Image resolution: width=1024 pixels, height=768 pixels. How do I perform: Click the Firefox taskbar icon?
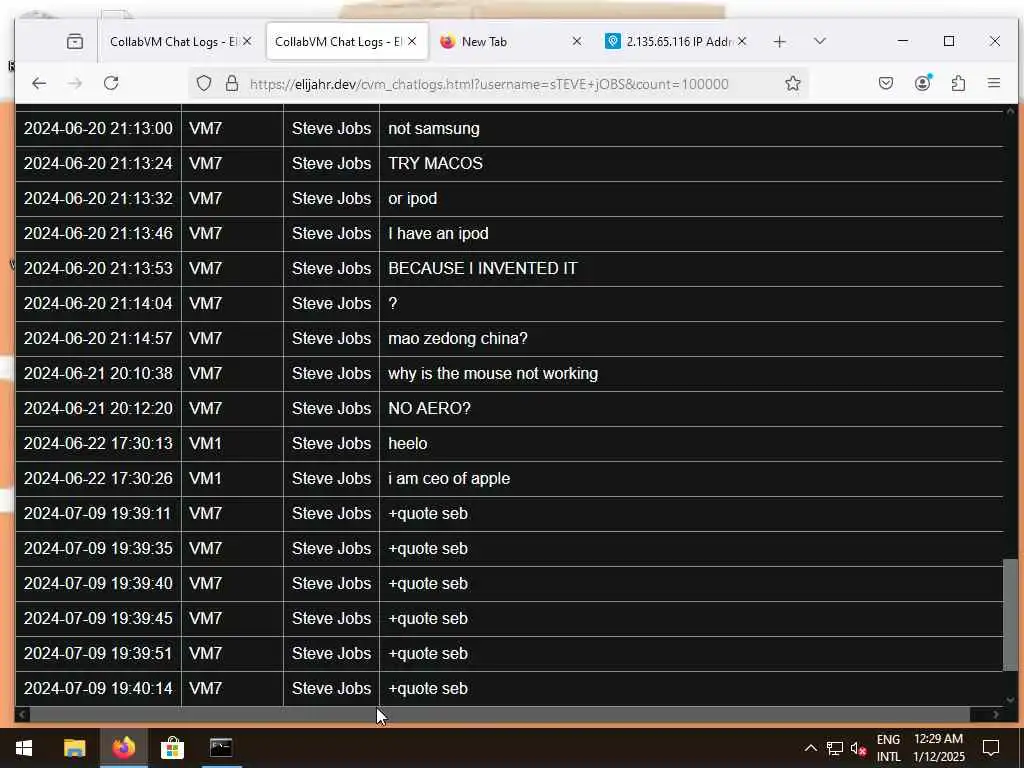click(123, 748)
